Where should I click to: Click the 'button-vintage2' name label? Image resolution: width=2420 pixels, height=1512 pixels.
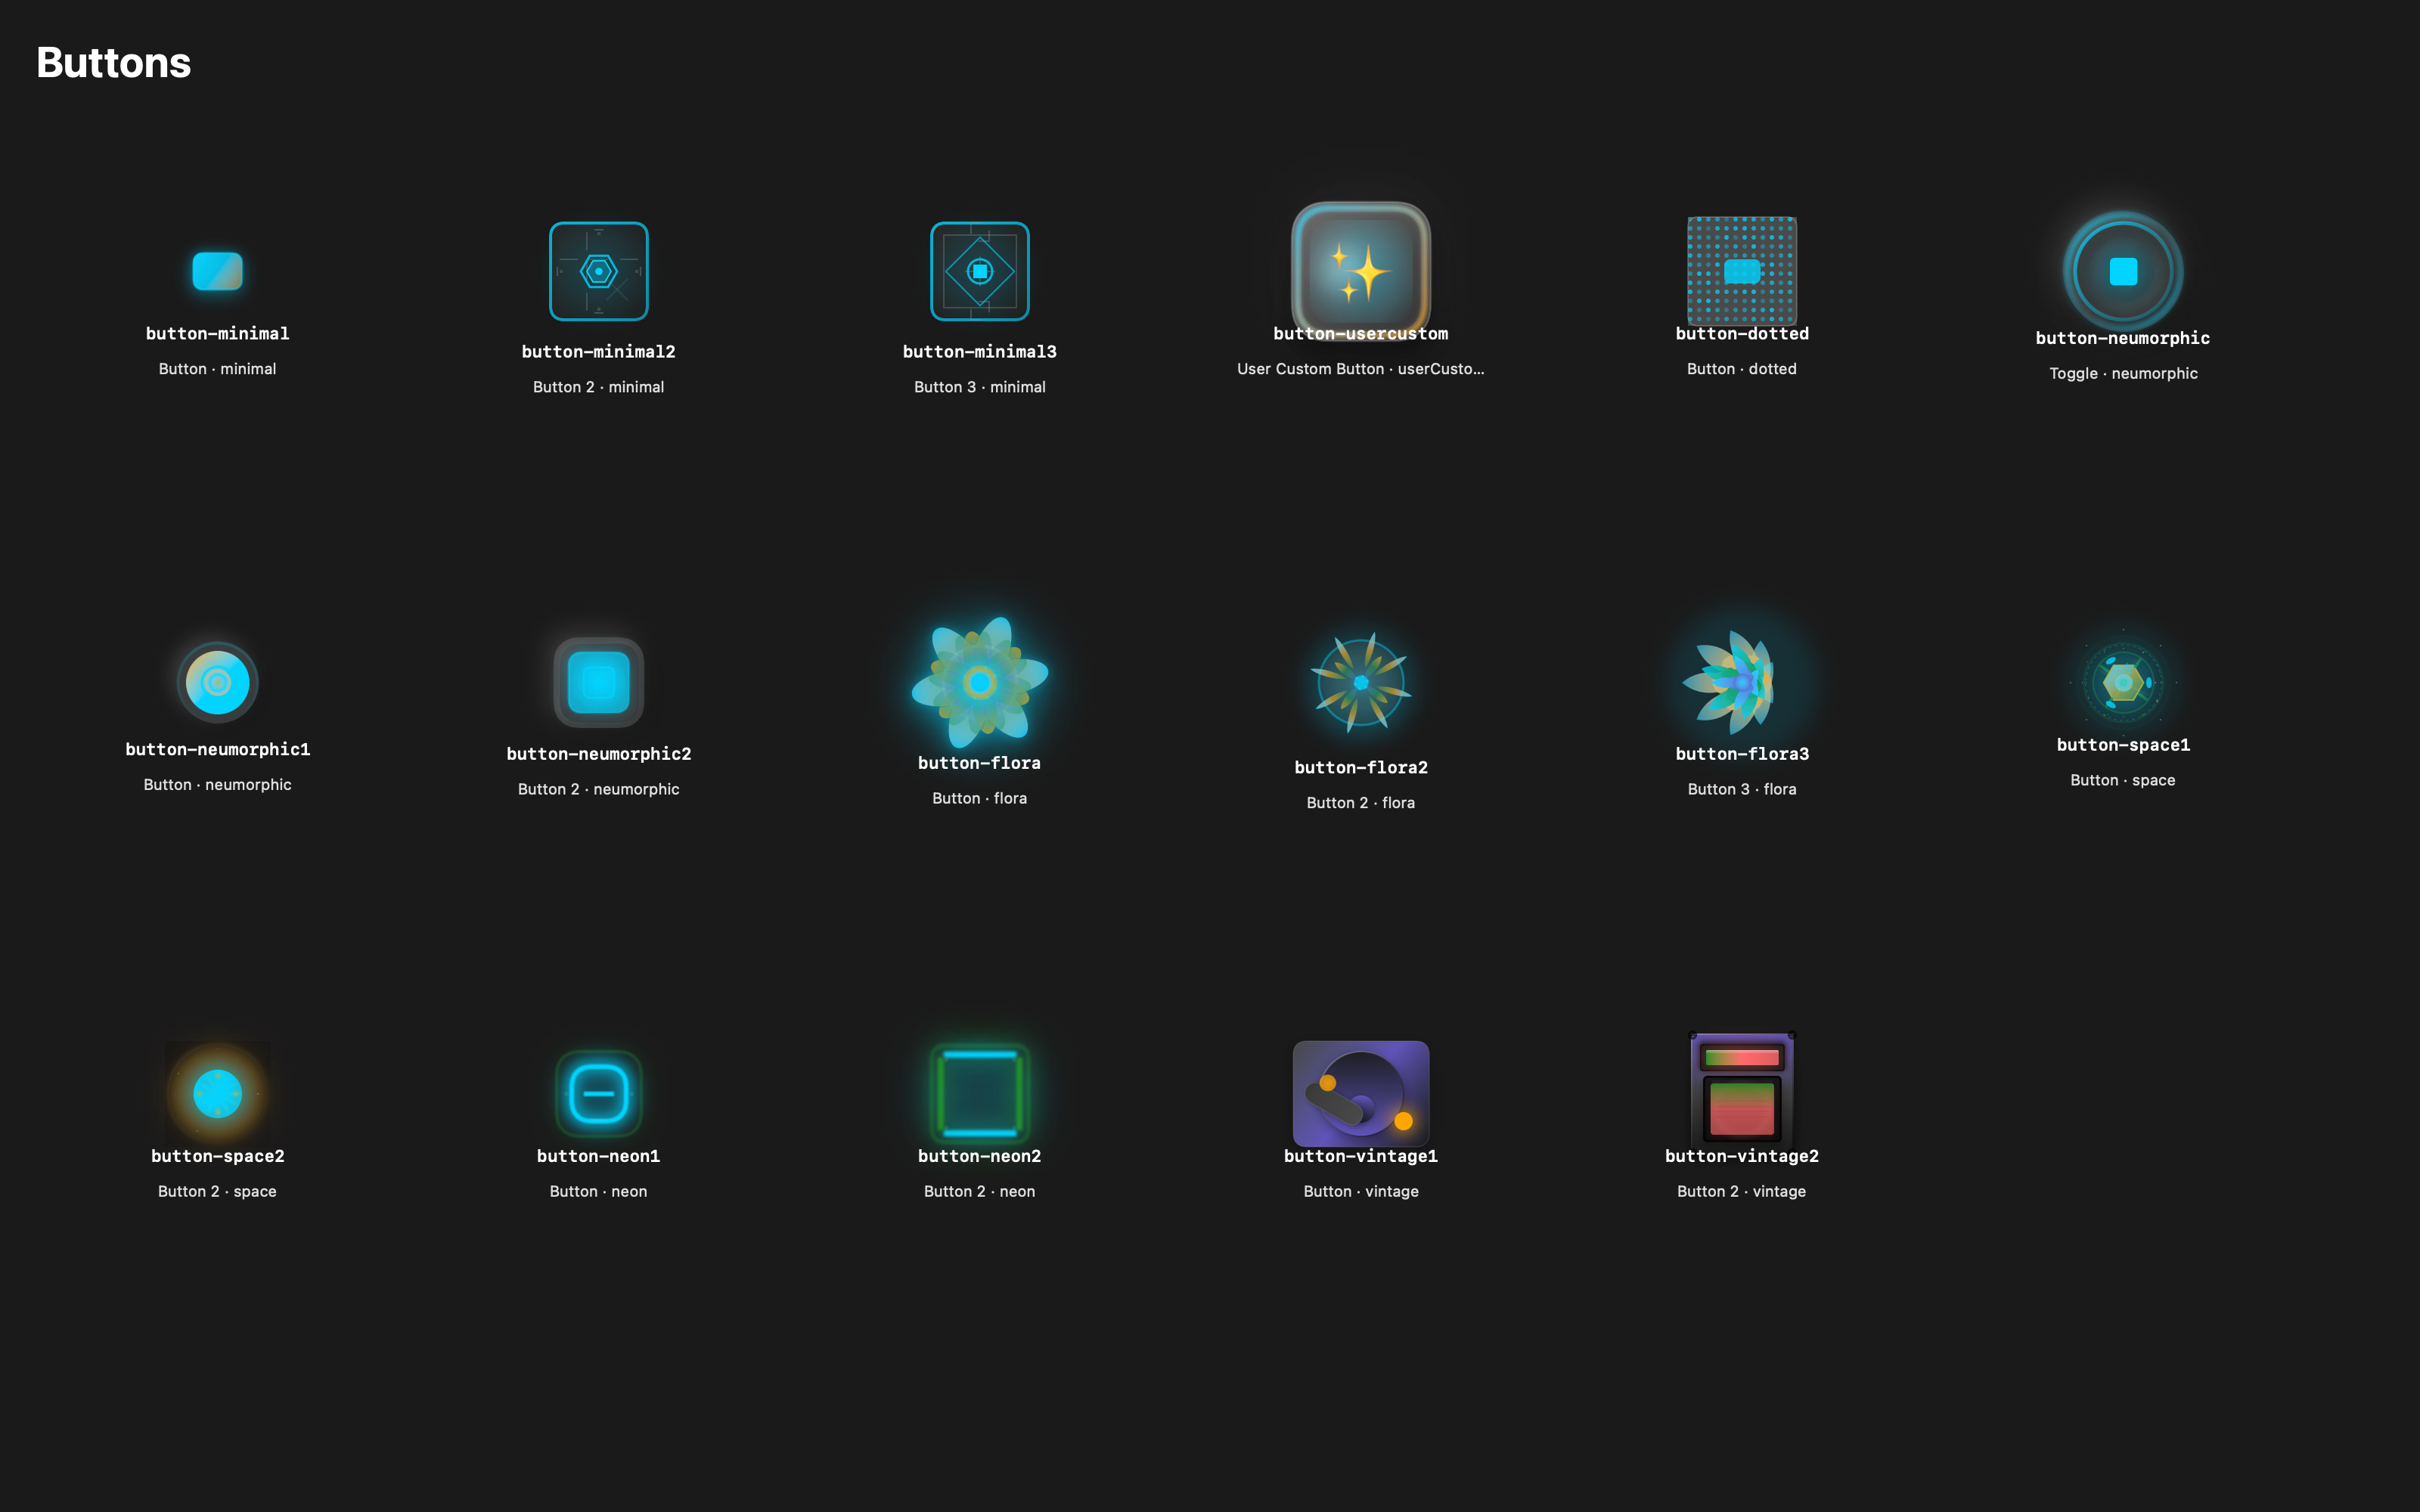click(x=1741, y=1155)
